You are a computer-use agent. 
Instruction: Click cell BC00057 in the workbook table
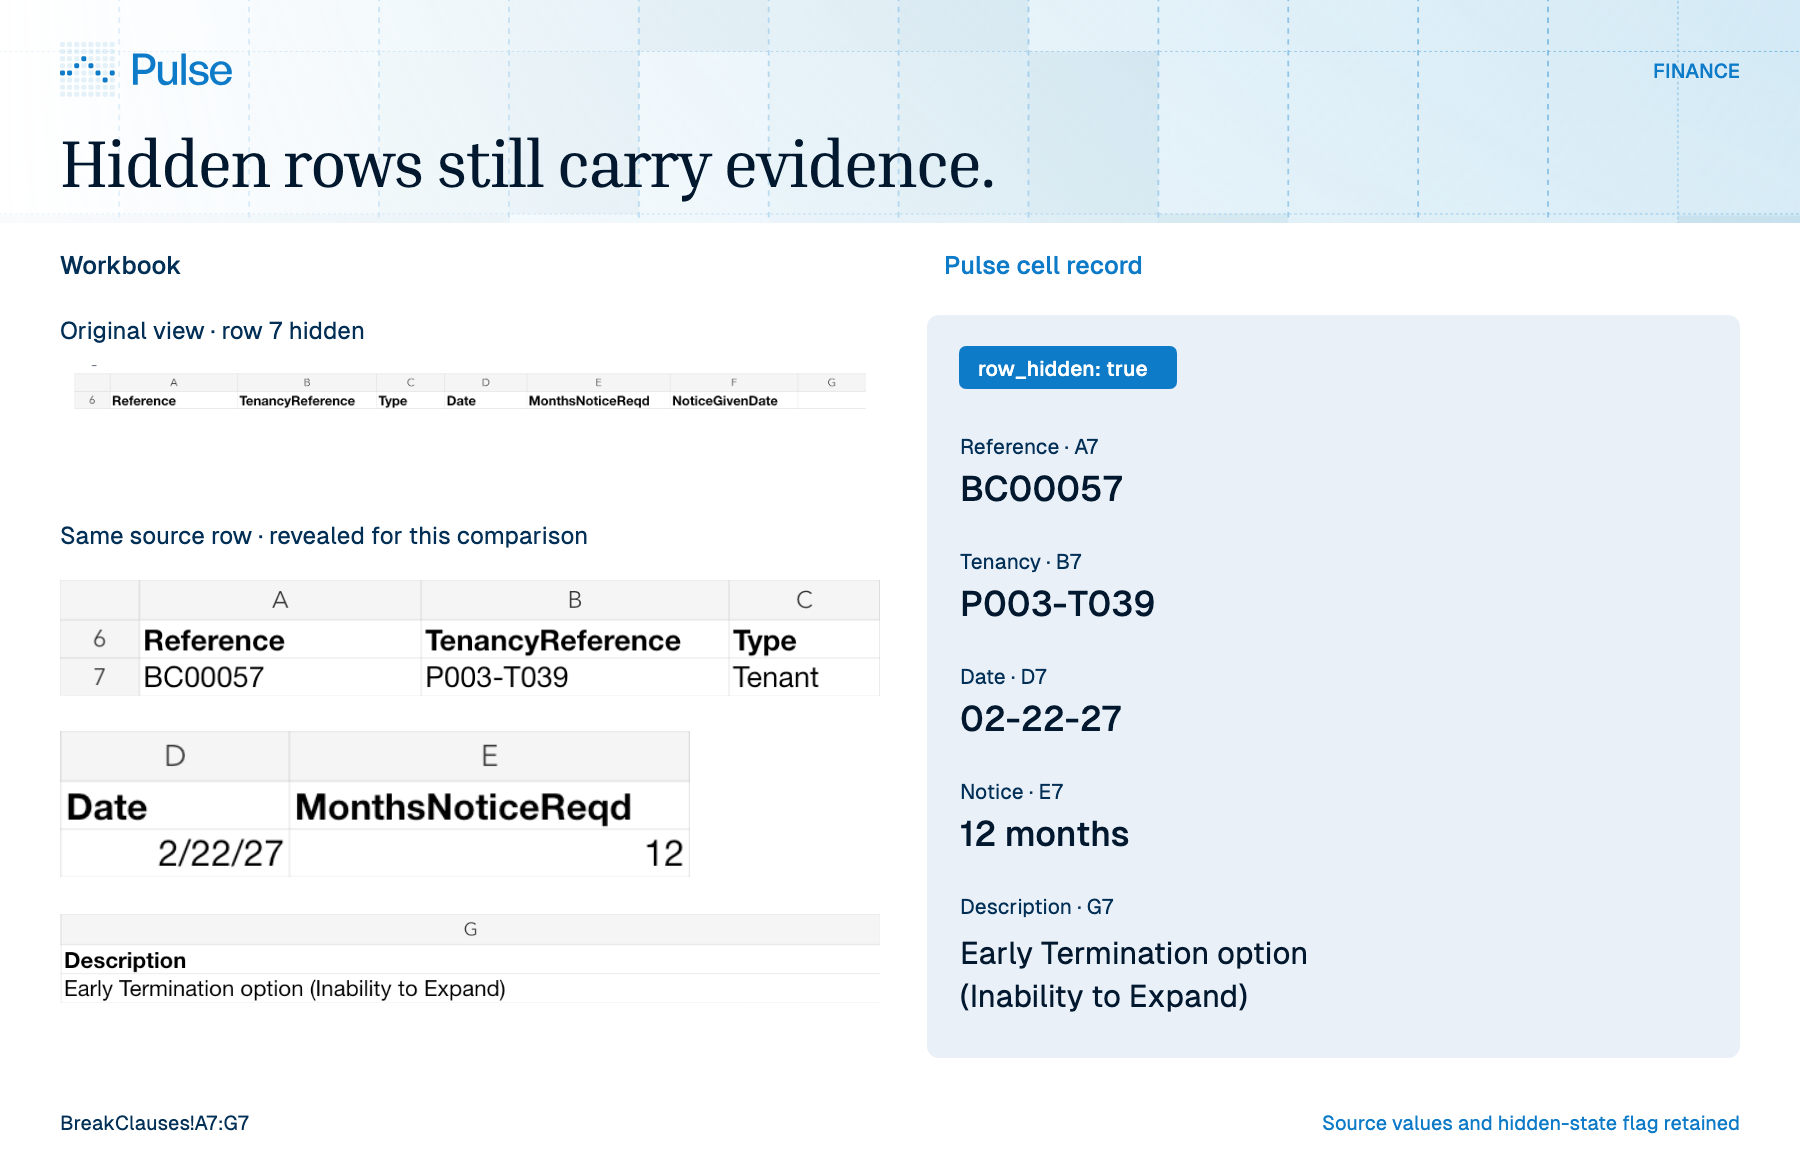[280, 677]
